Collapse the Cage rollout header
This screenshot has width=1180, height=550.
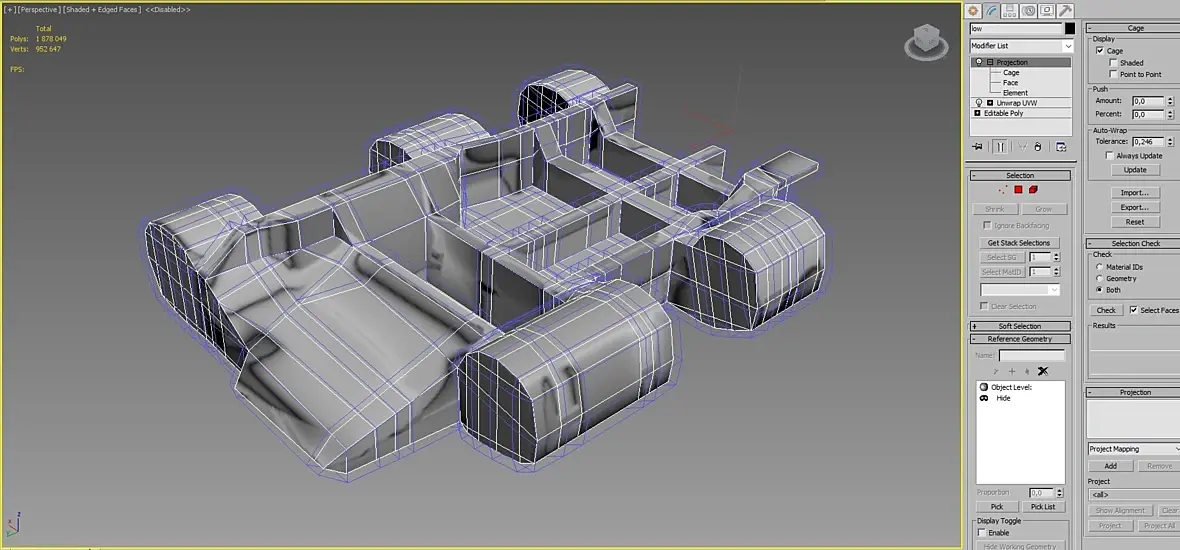point(1133,28)
